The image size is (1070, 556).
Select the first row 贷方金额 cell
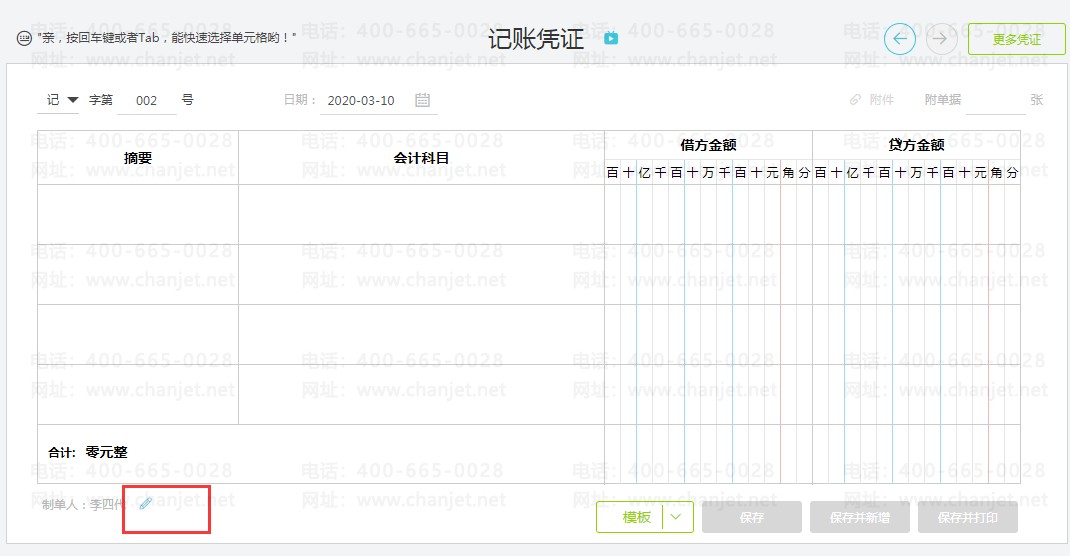coord(916,214)
